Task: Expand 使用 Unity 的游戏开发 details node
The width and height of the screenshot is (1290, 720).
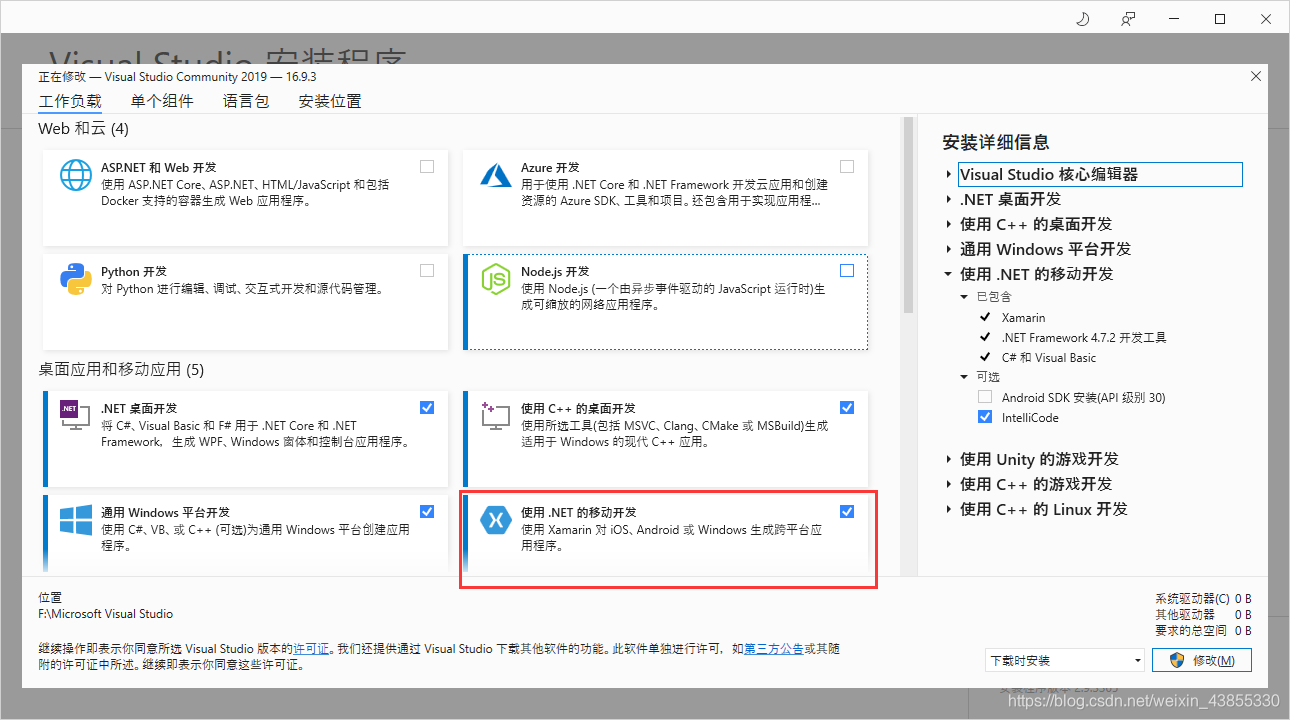Action: coord(948,459)
